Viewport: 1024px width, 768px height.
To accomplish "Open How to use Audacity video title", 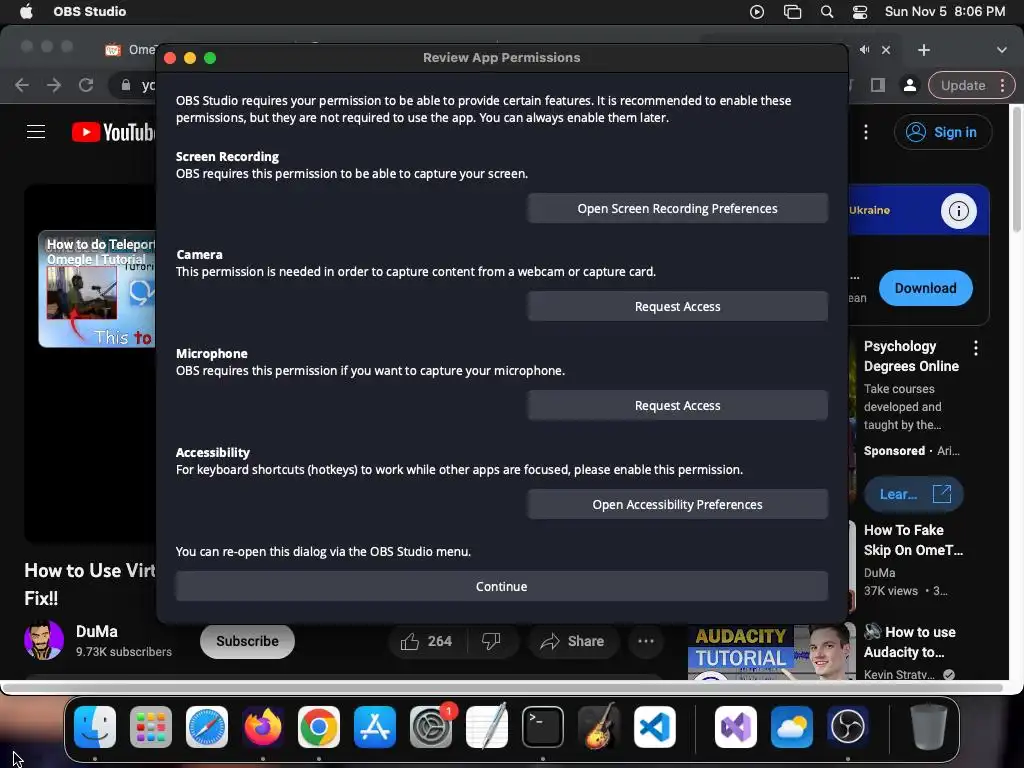I will coord(910,642).
